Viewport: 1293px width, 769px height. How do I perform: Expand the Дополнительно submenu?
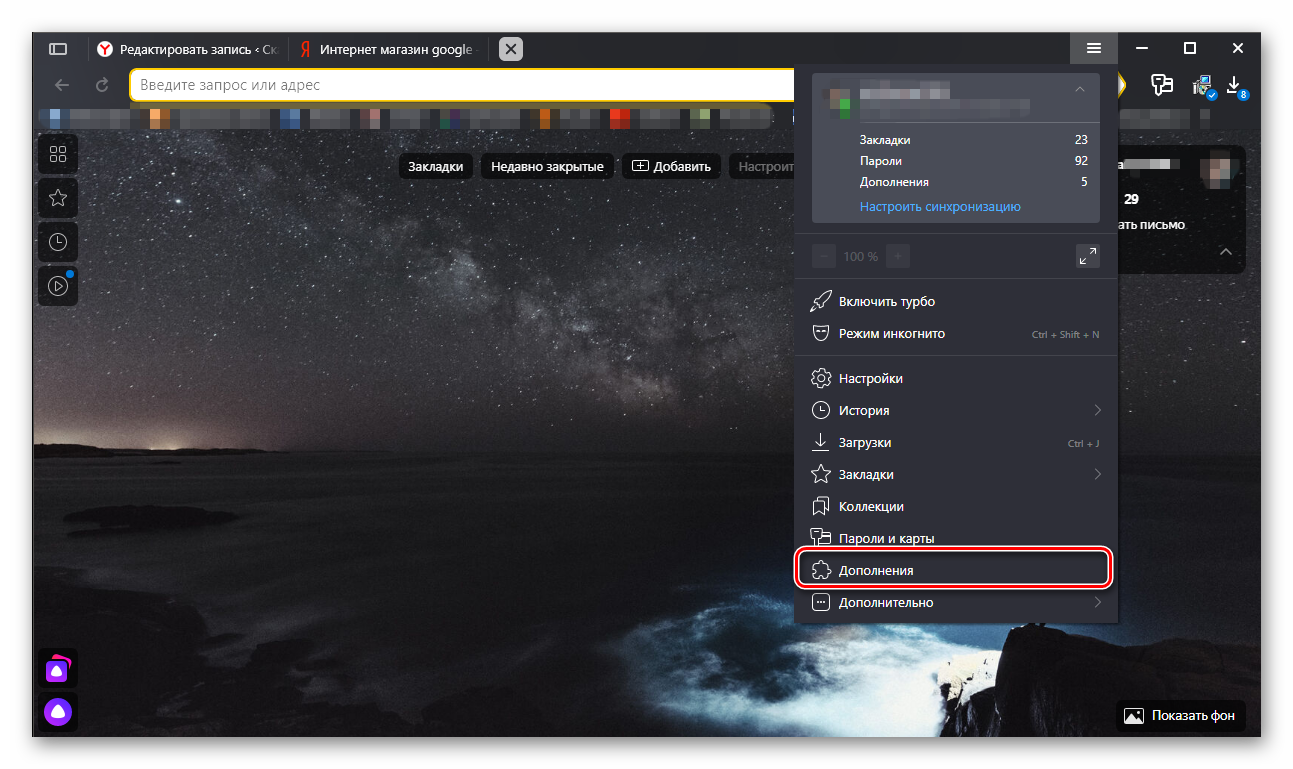(1097, 602)
